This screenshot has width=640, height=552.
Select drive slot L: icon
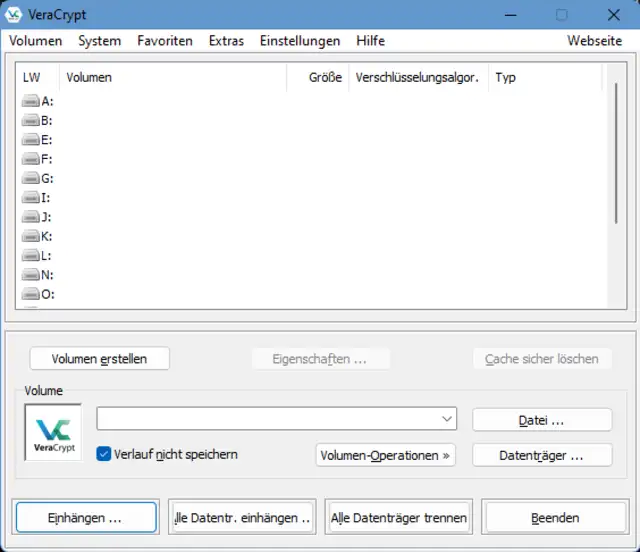click(x=31, y=256)
